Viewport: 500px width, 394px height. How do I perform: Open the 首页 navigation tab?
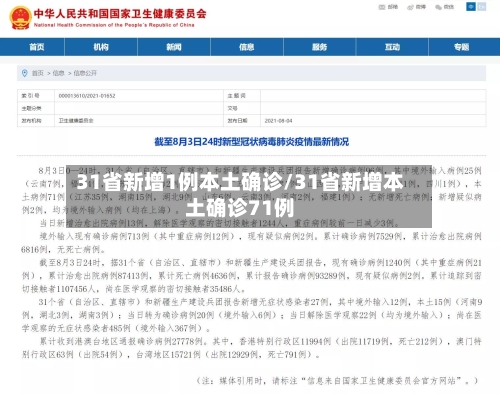[37, 47]
